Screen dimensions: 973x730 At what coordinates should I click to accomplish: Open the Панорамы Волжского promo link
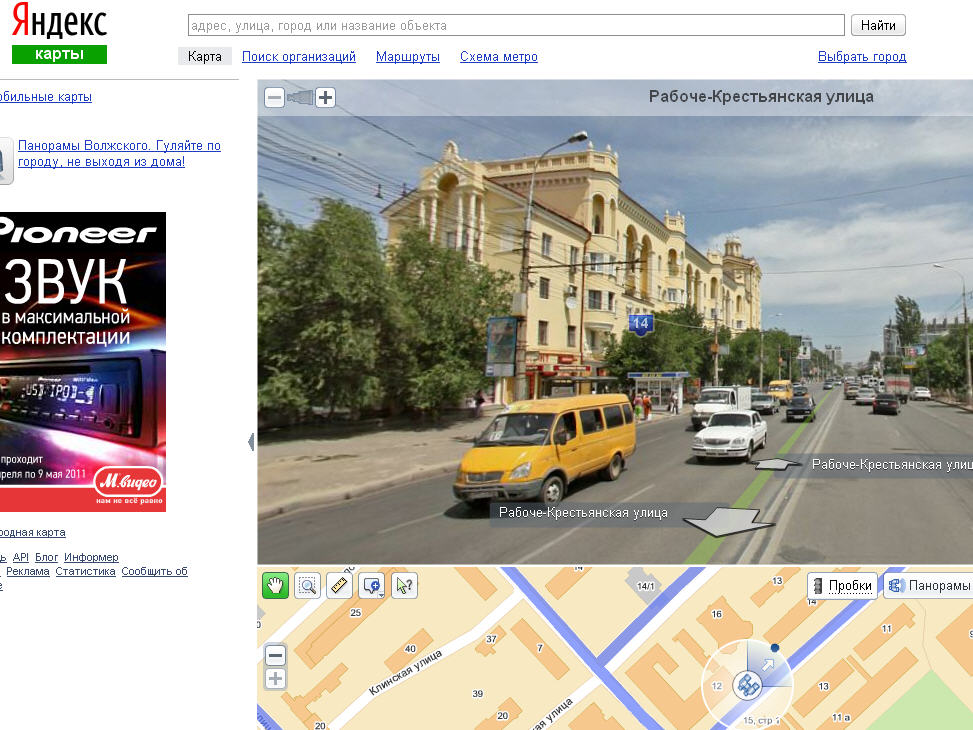119,153
